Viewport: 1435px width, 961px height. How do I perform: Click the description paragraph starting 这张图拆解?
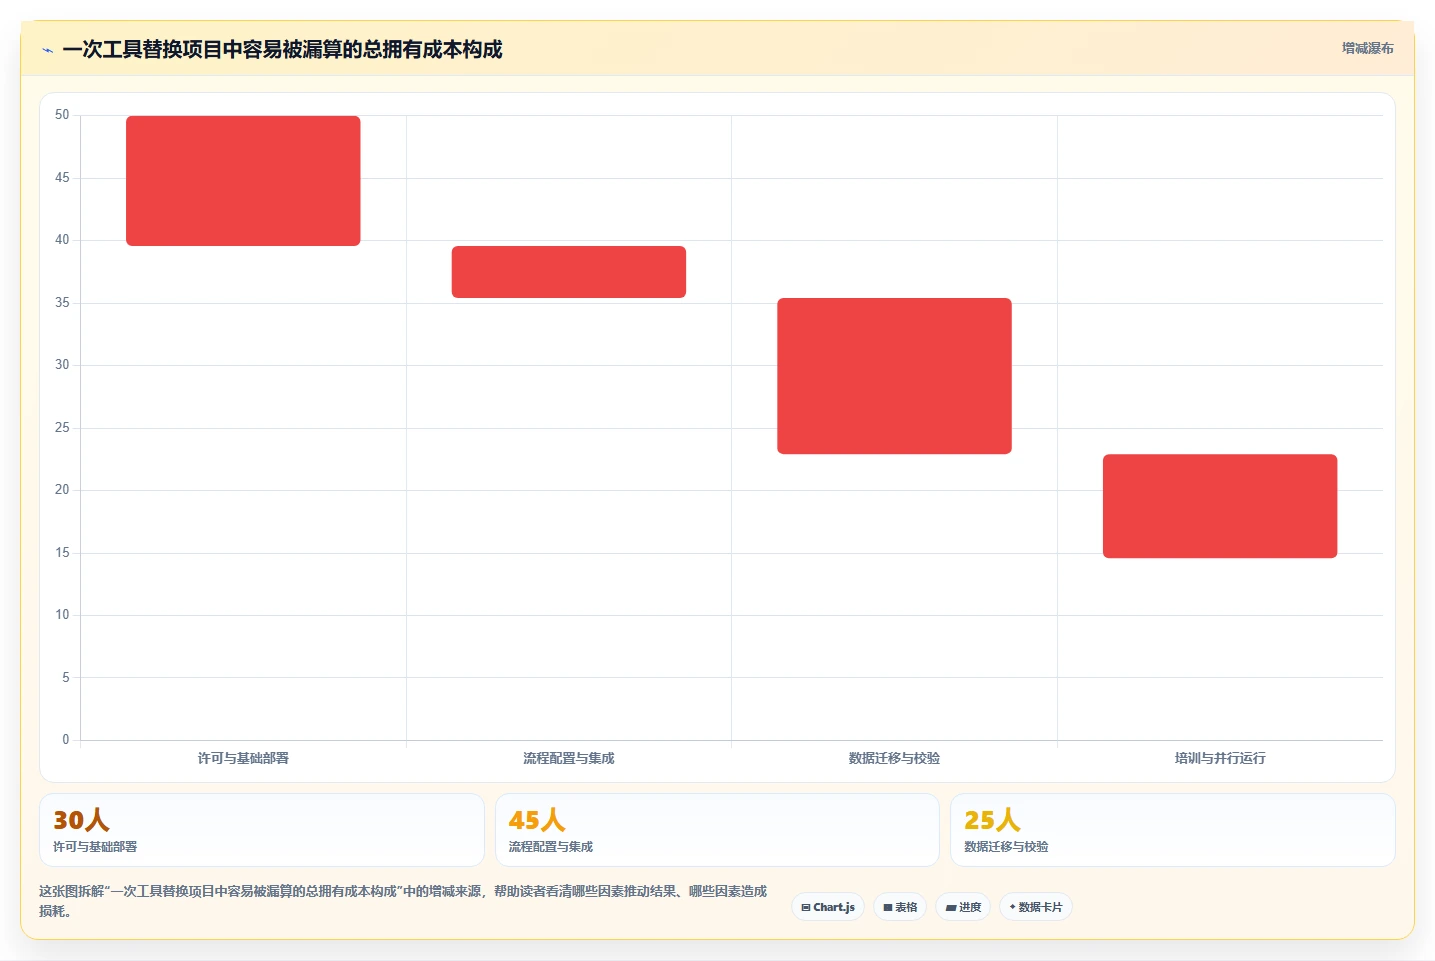(x=404, y=901)
